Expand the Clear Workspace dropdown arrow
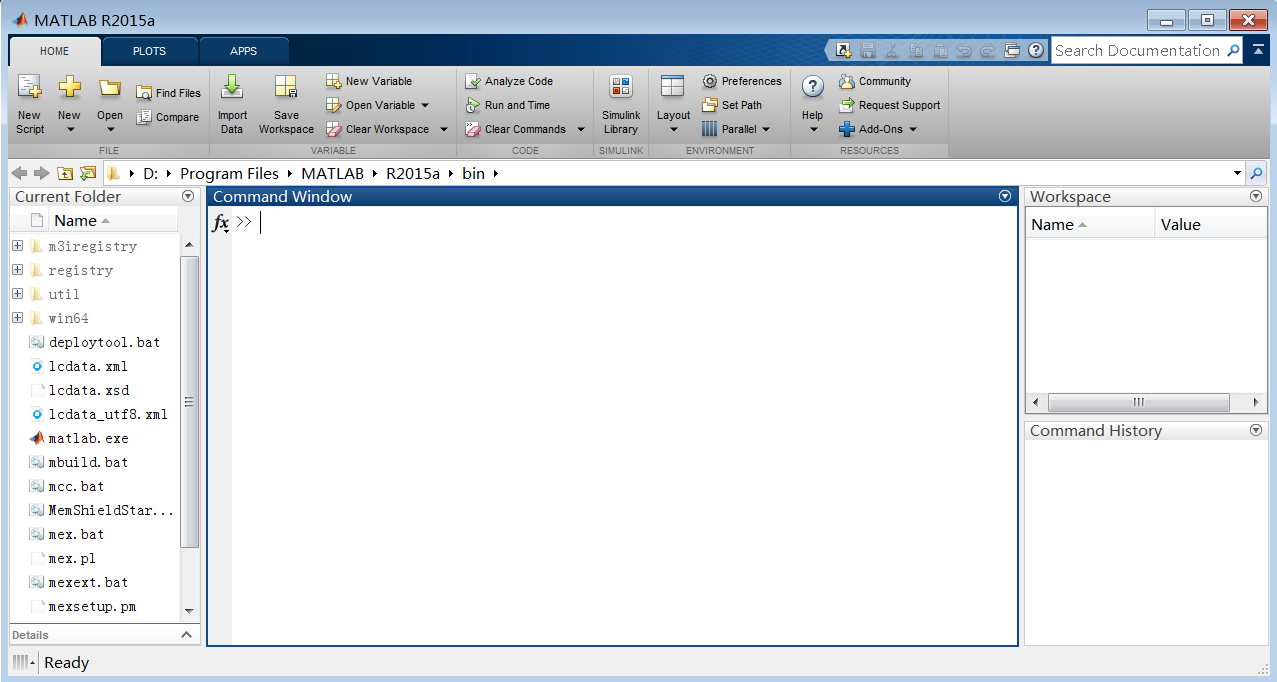 (x=443, y=129)
